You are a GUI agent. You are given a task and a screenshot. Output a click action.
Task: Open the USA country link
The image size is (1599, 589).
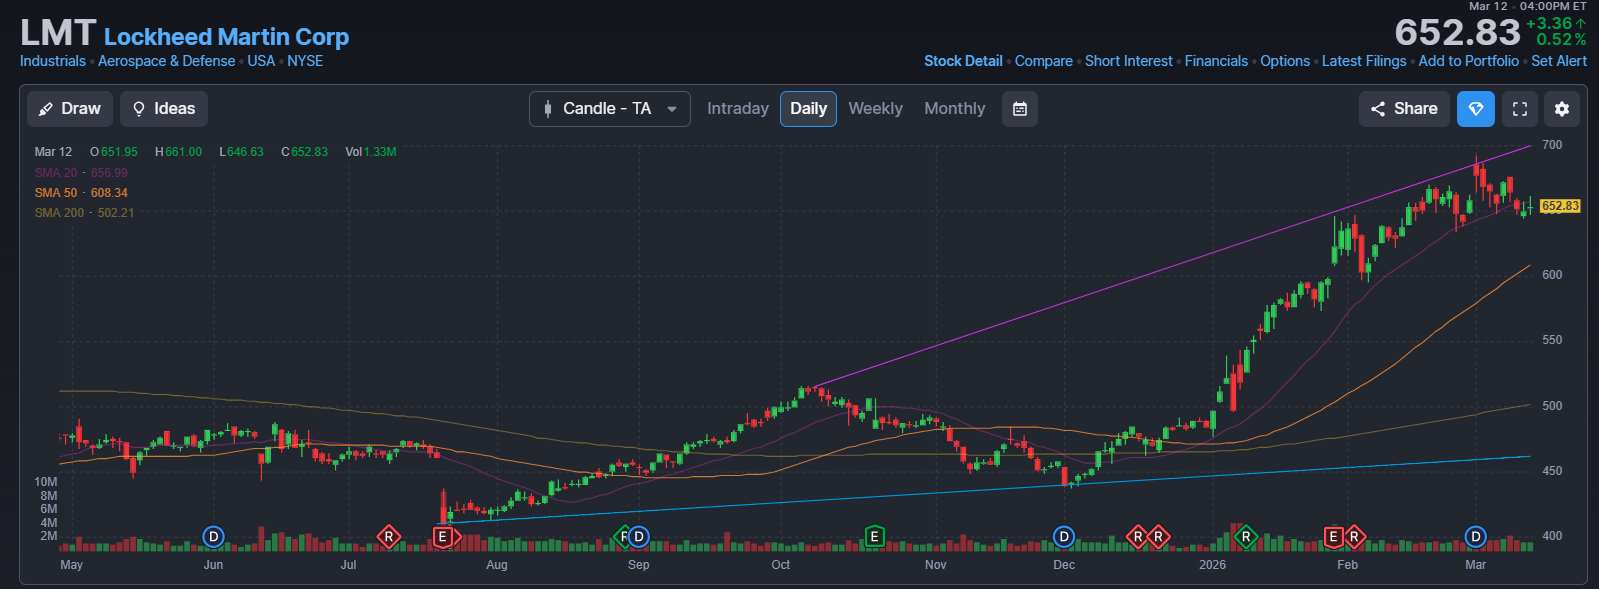261,61
